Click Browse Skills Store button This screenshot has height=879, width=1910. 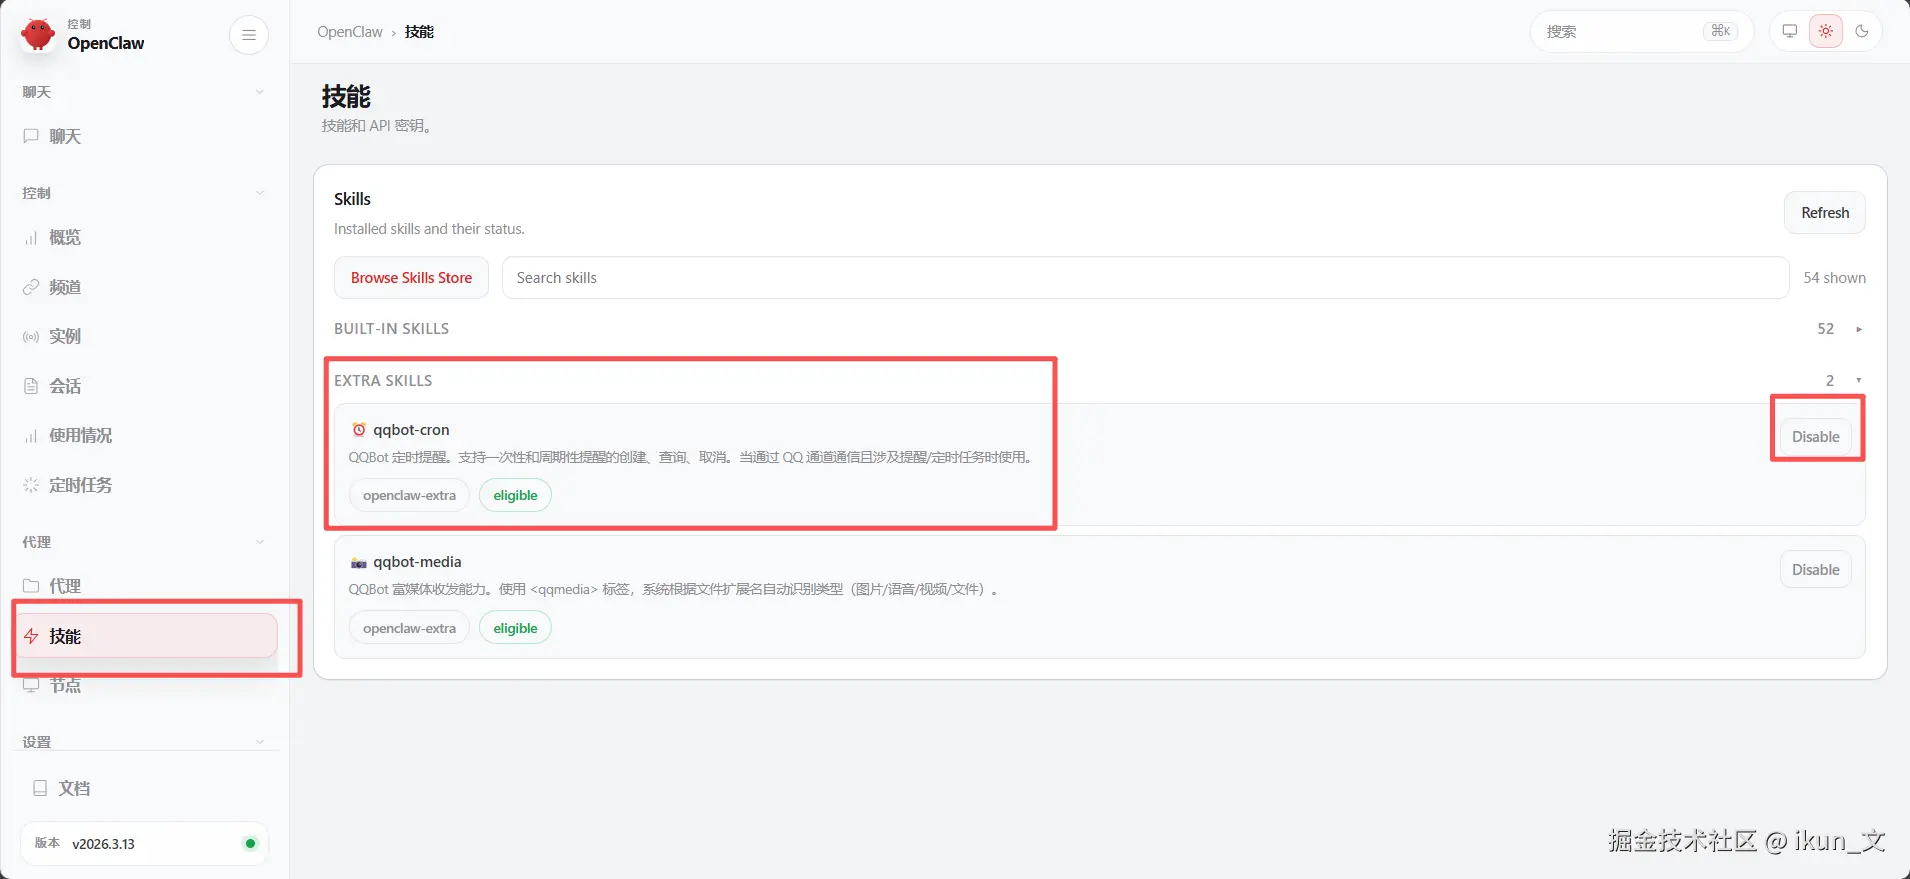point(411,278)
